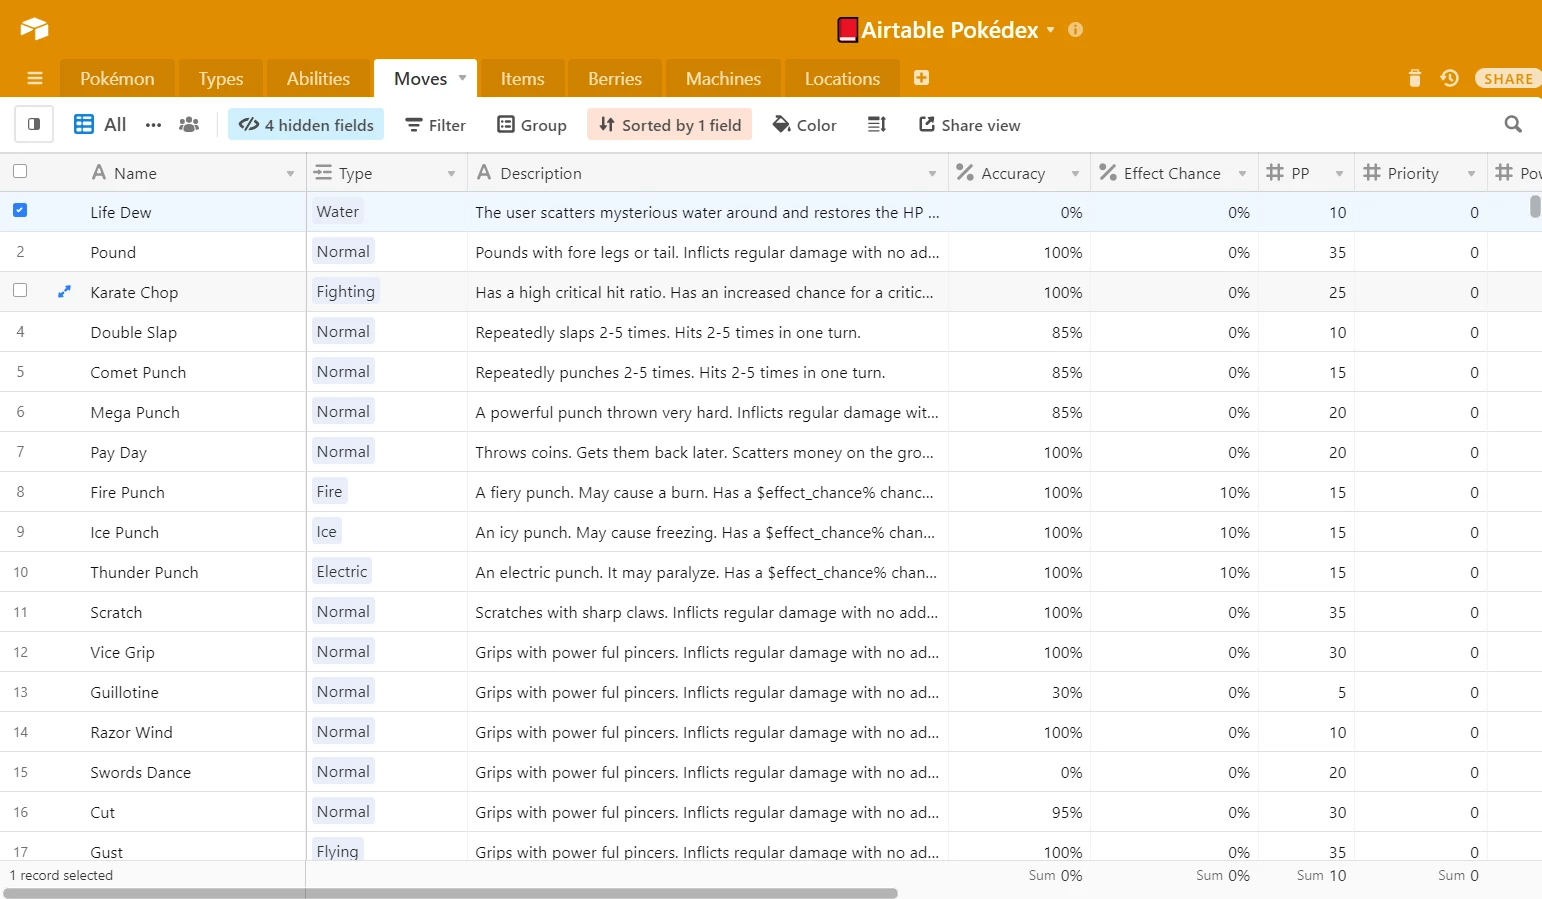Screen dimensions: 1542x899
Task: Open the Moves tab dropdown arrow
Action: (462, 77)
